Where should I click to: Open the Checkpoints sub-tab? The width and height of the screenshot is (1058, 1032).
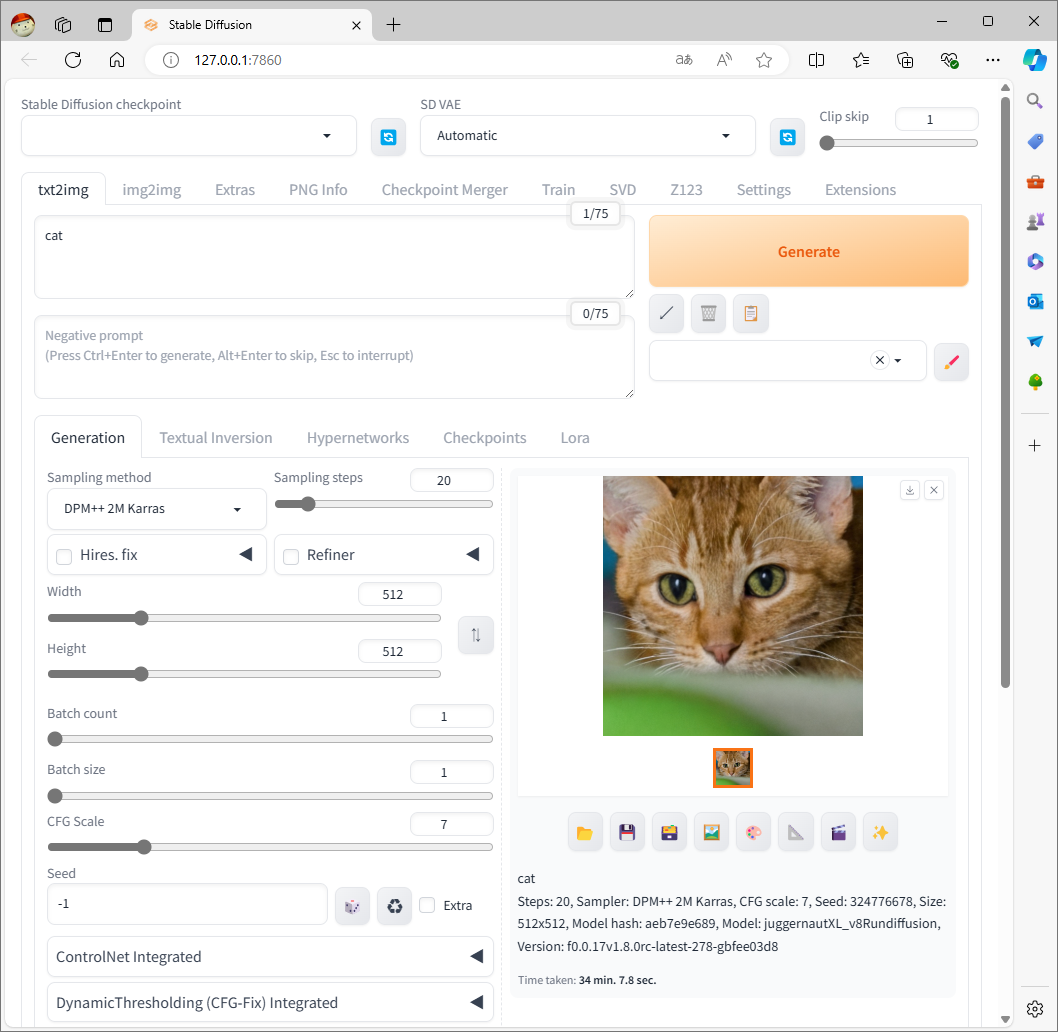coord(484,438)
